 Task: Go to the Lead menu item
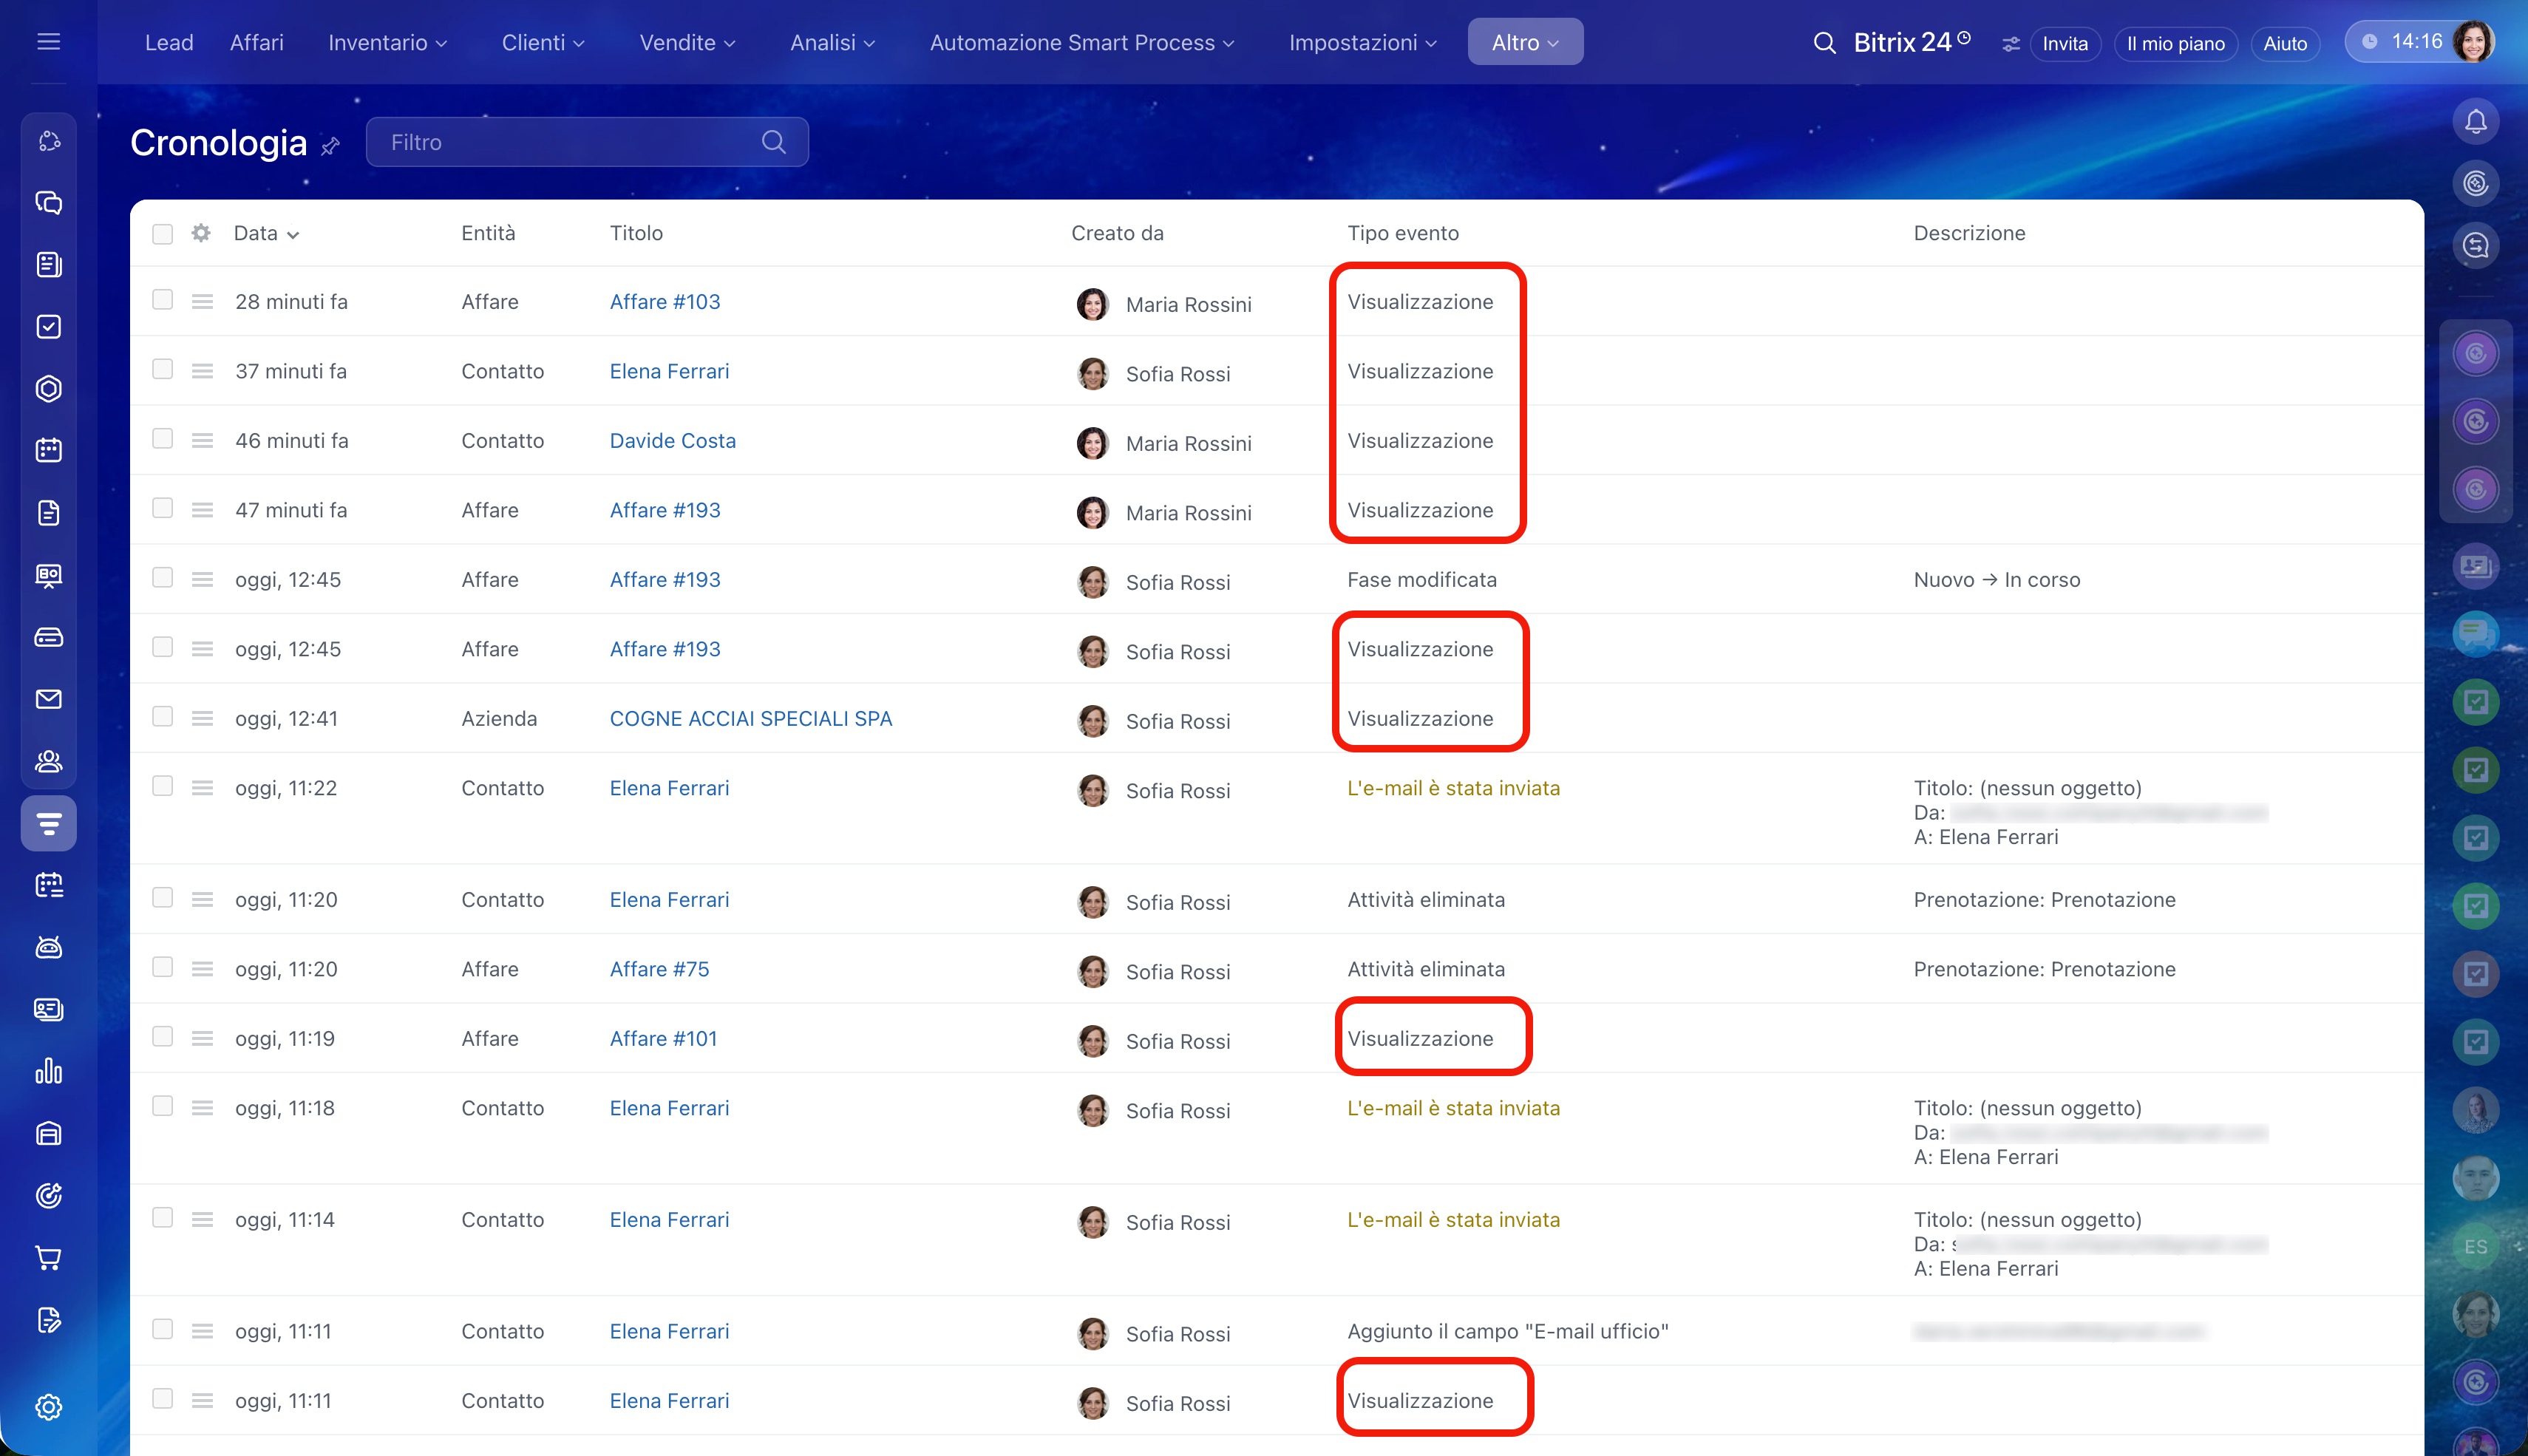(169, 43)
